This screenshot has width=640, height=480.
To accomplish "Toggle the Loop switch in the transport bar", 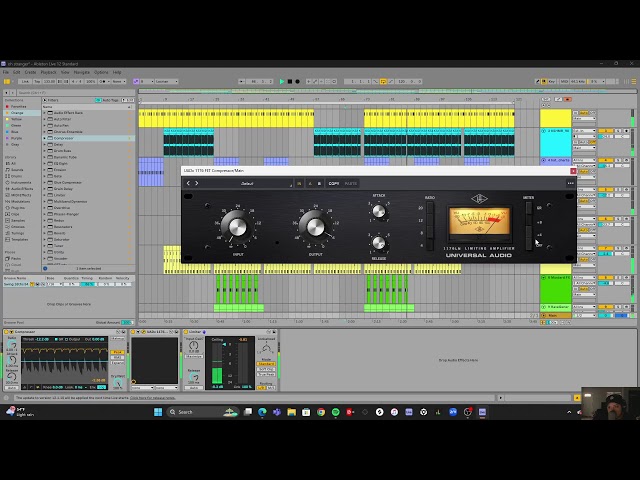I will [x=383, y=82].
